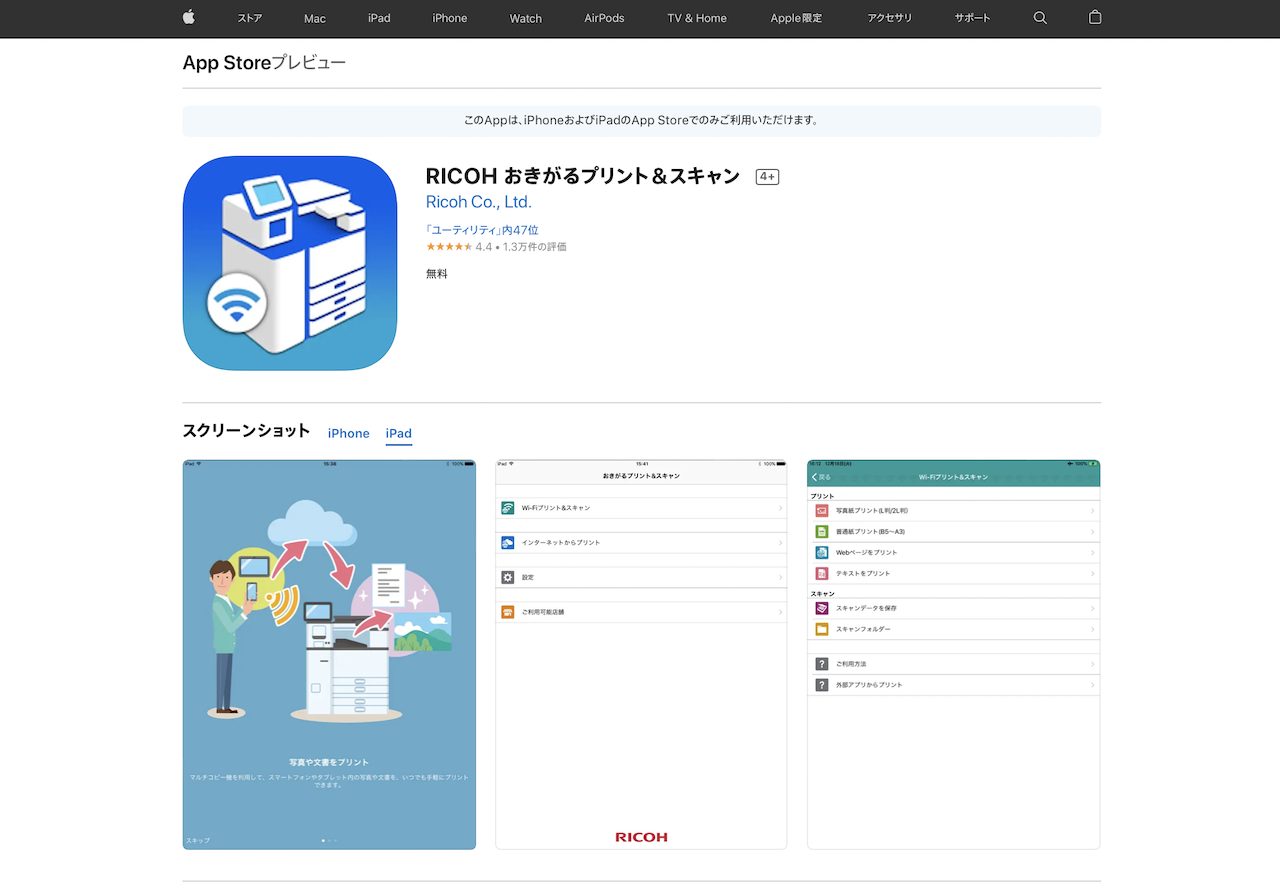1280x893 pixels.
Task: Click the 4+ age rating badge
Action: [767, 177]
